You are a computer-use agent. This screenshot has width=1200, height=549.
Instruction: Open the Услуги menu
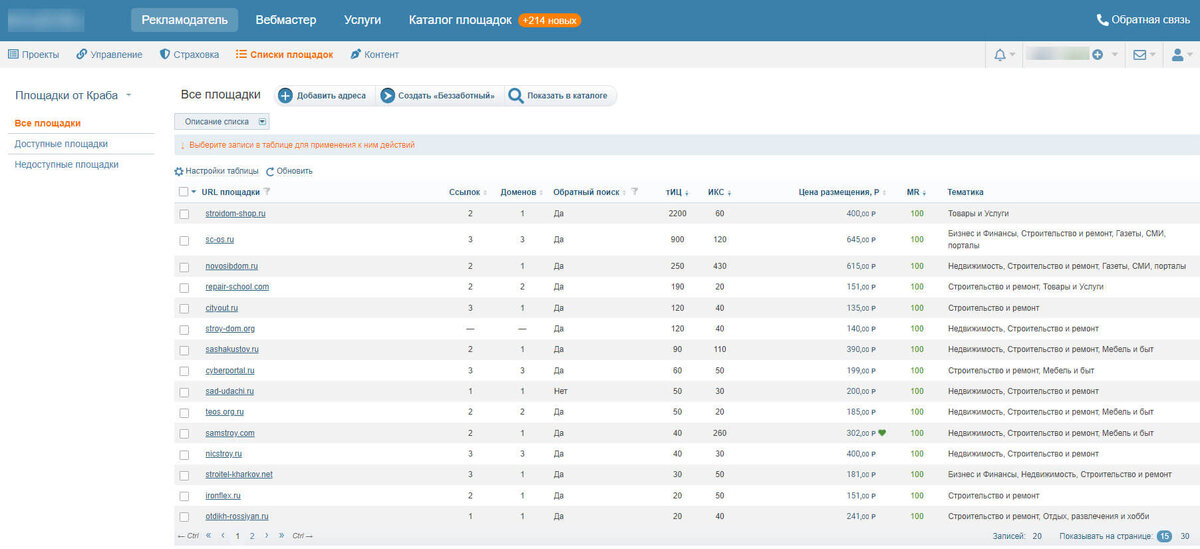tap(362, 20)
